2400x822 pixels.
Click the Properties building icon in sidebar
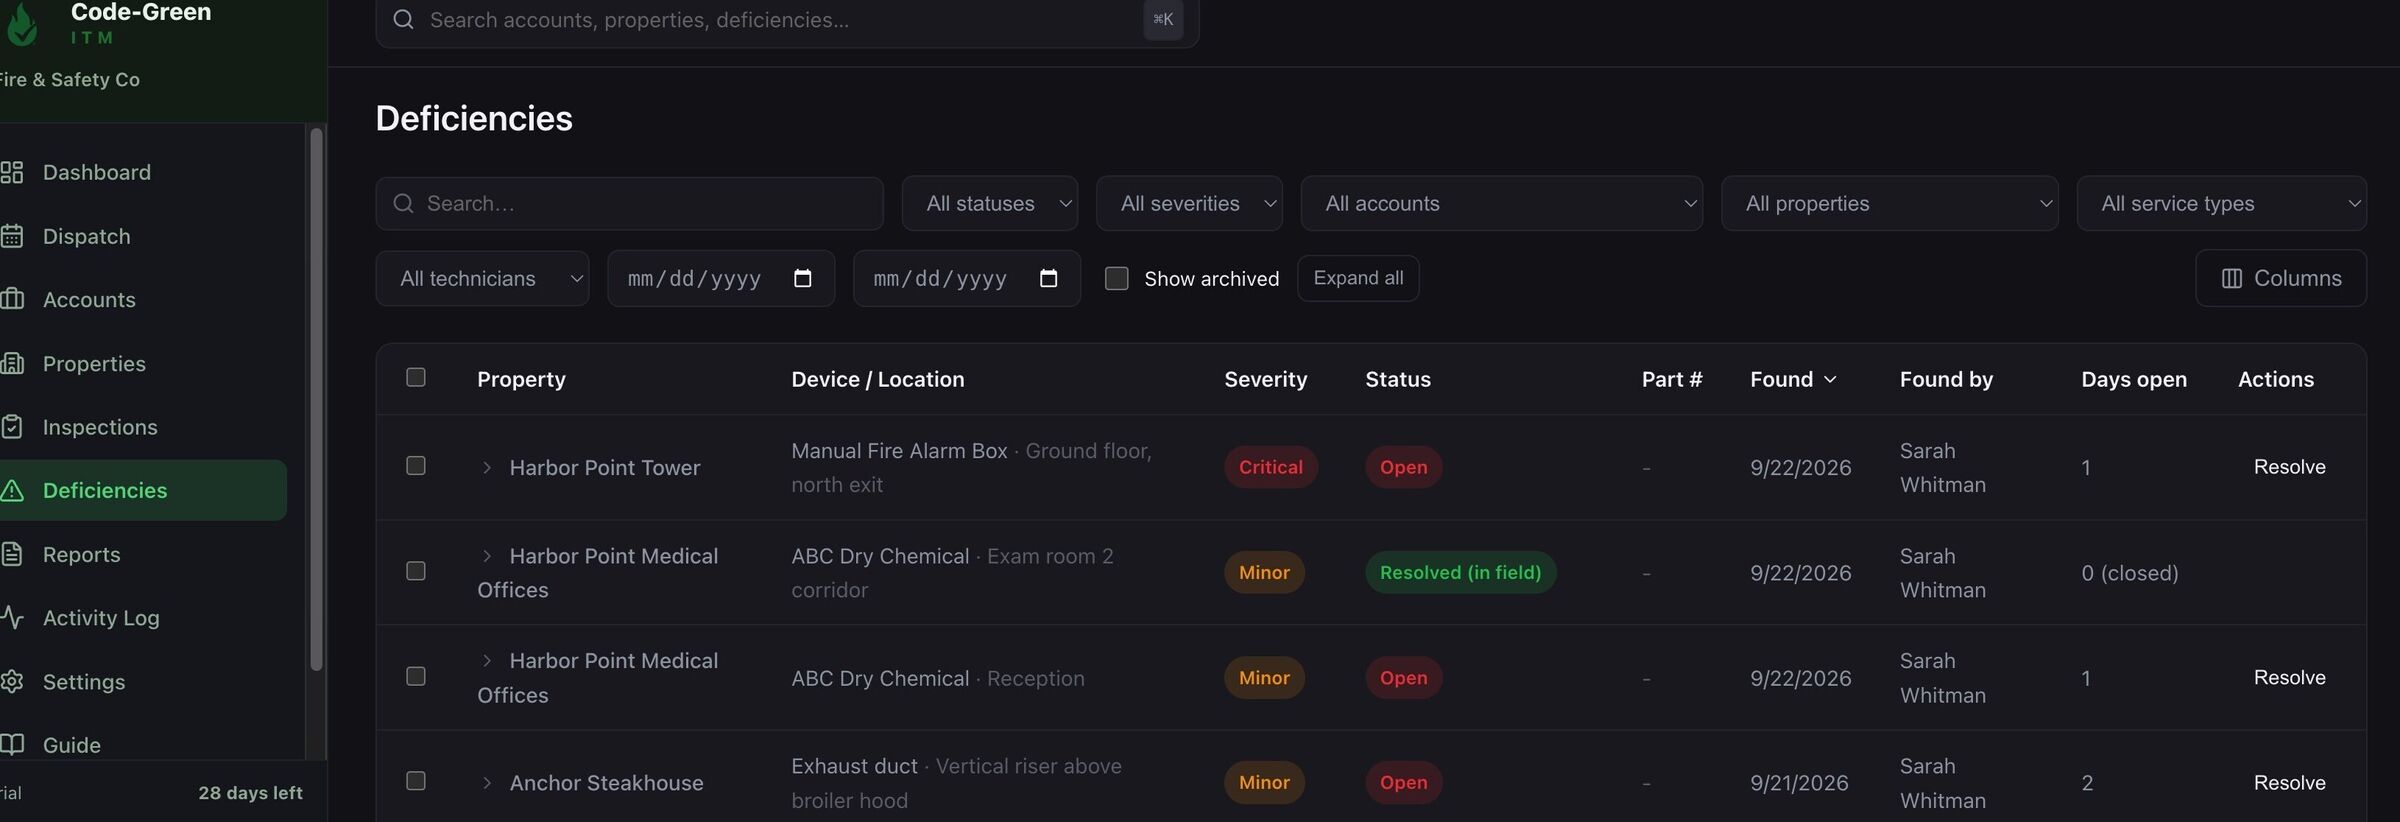coord(12,363)
